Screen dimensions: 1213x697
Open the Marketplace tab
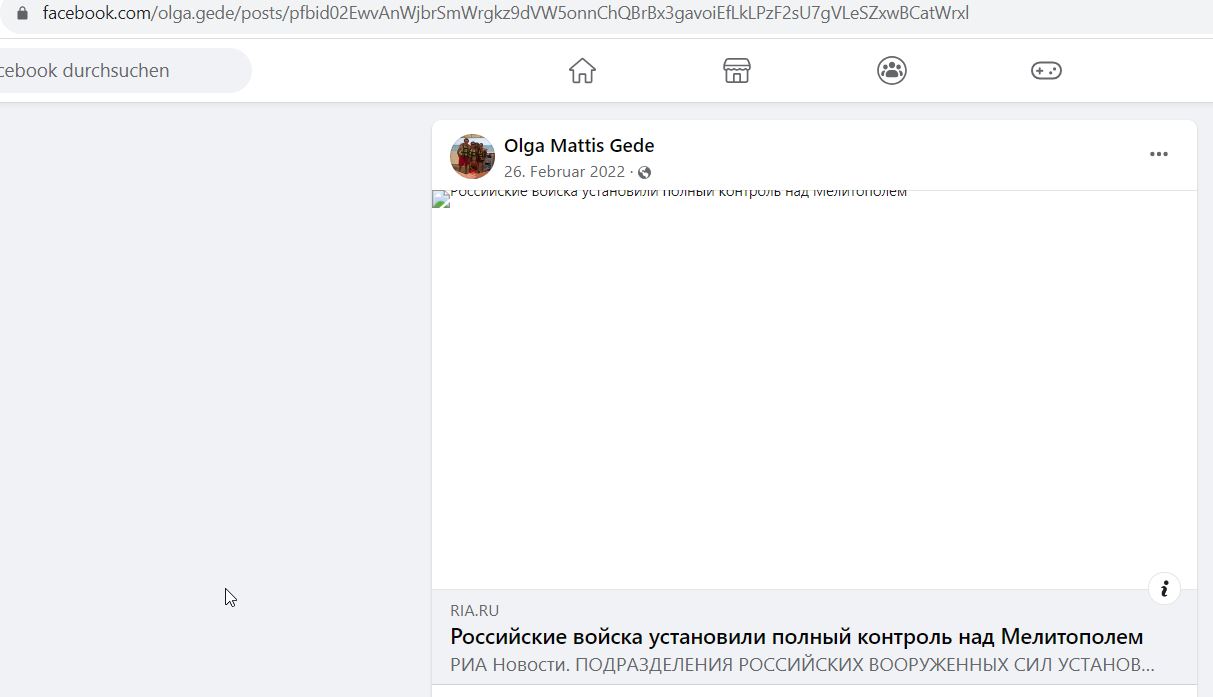[x=737, y=71]
